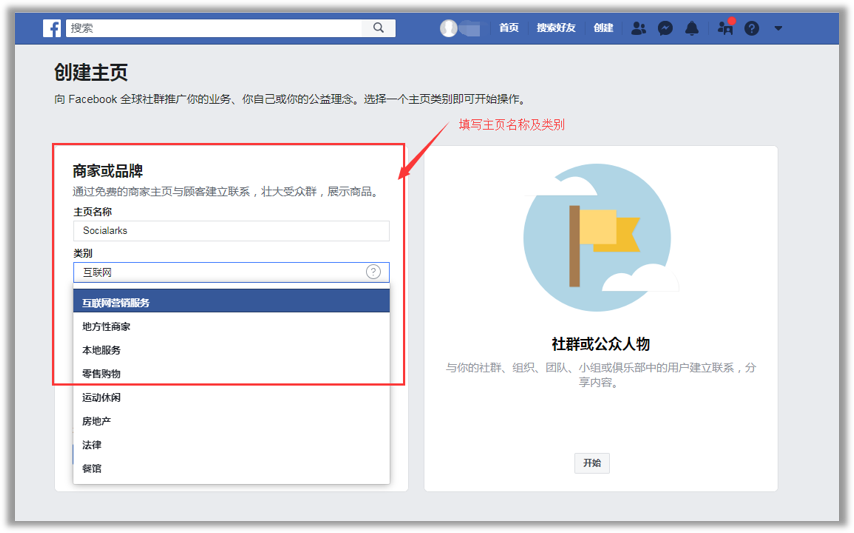Select 互联网营销服务 from the category list
The width and height of the screenshot is (854, 533).
point(231,302)
